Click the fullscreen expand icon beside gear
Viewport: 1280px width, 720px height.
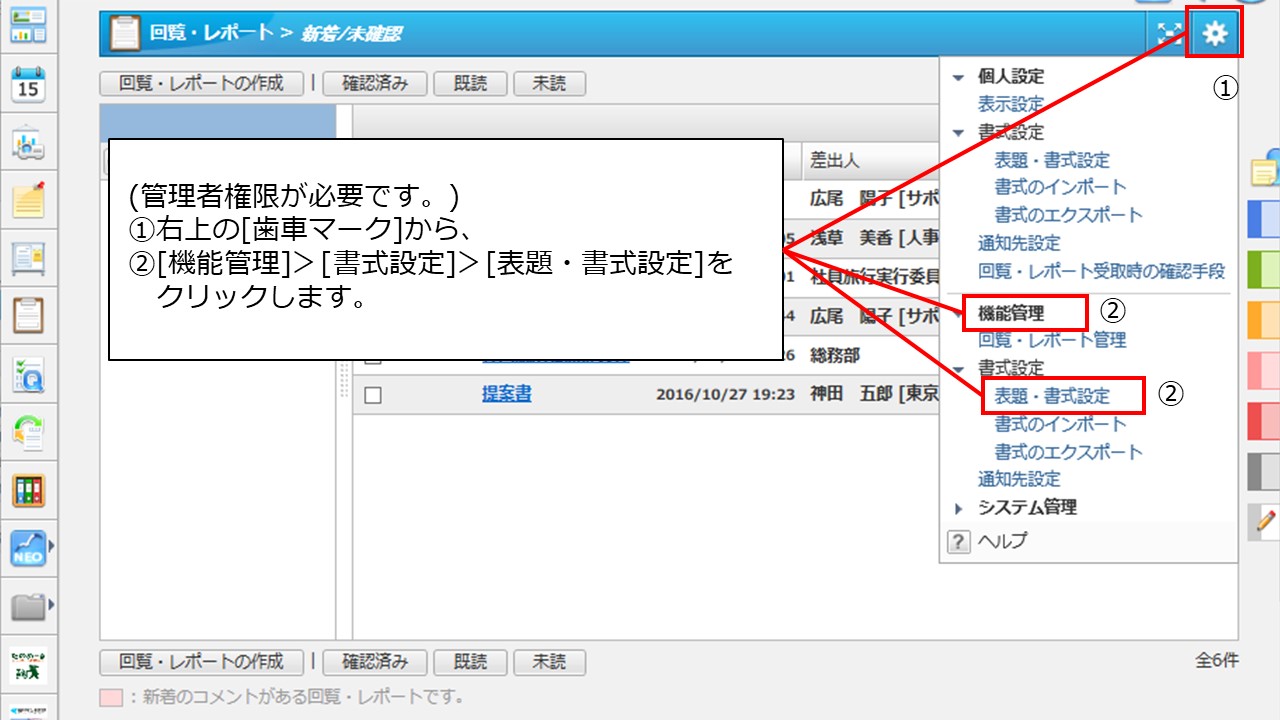[x=1168, y=34]
